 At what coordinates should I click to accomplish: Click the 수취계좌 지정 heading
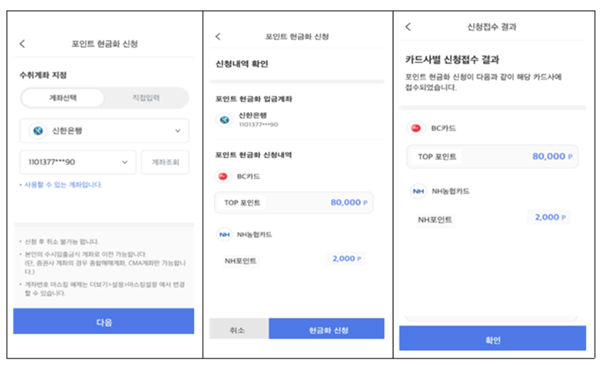43,75
